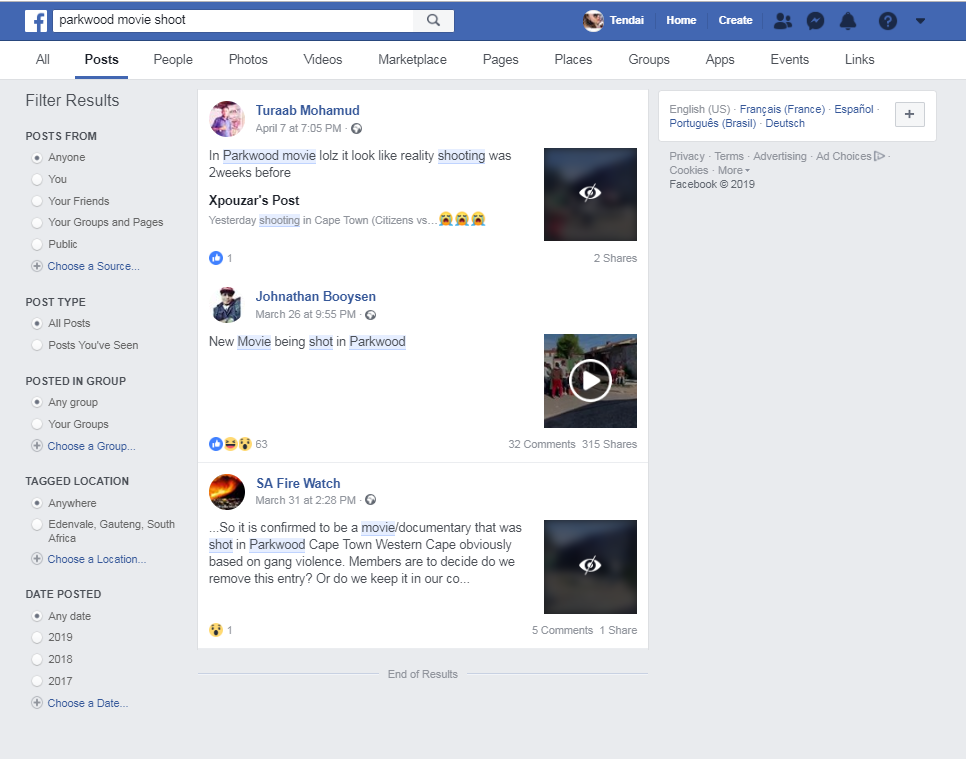Select the Public radio option
Screen dimensions: 966x759
[37, 245]
